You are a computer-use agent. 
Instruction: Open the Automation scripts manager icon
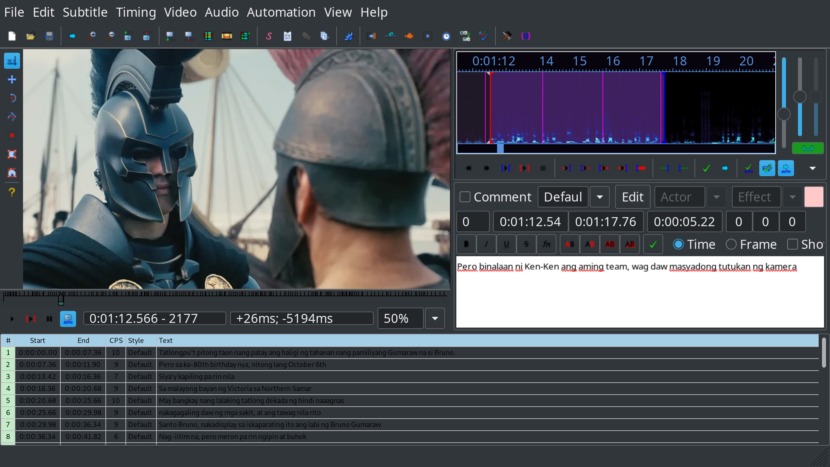348,36
